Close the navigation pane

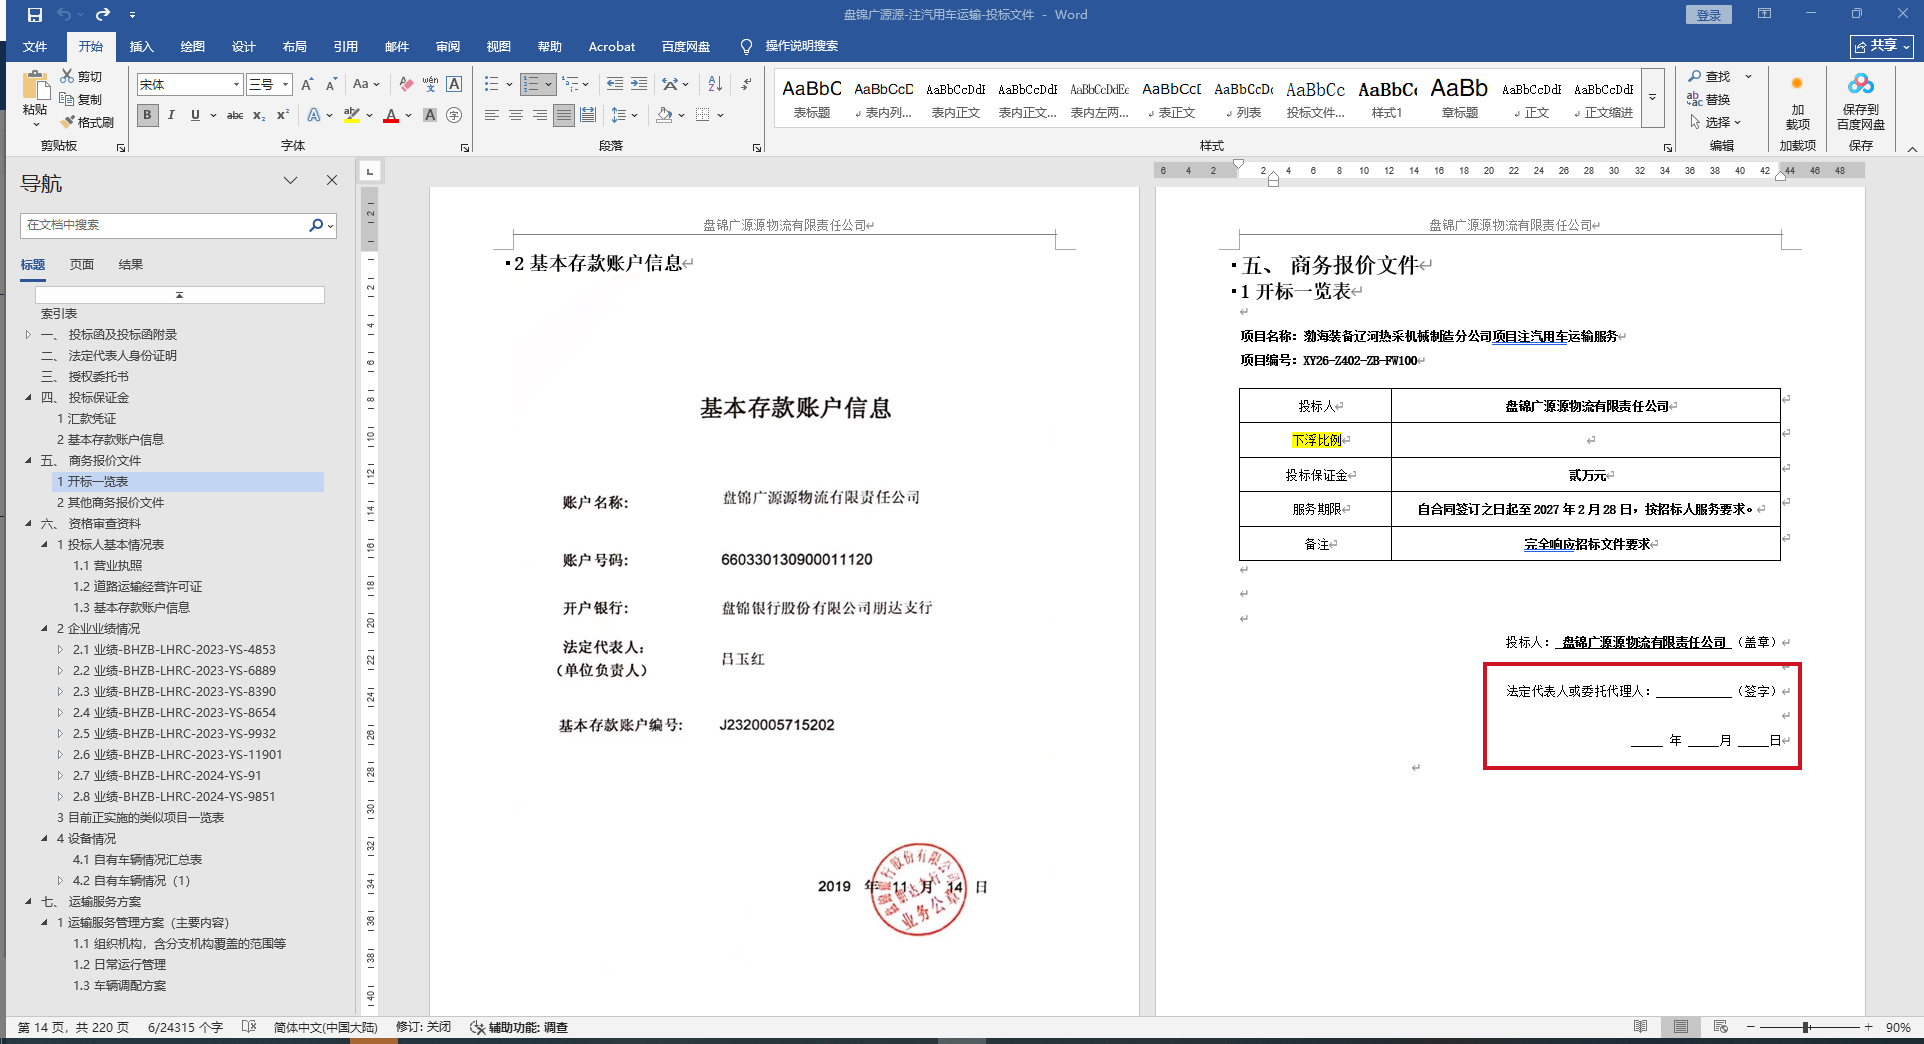332,180
